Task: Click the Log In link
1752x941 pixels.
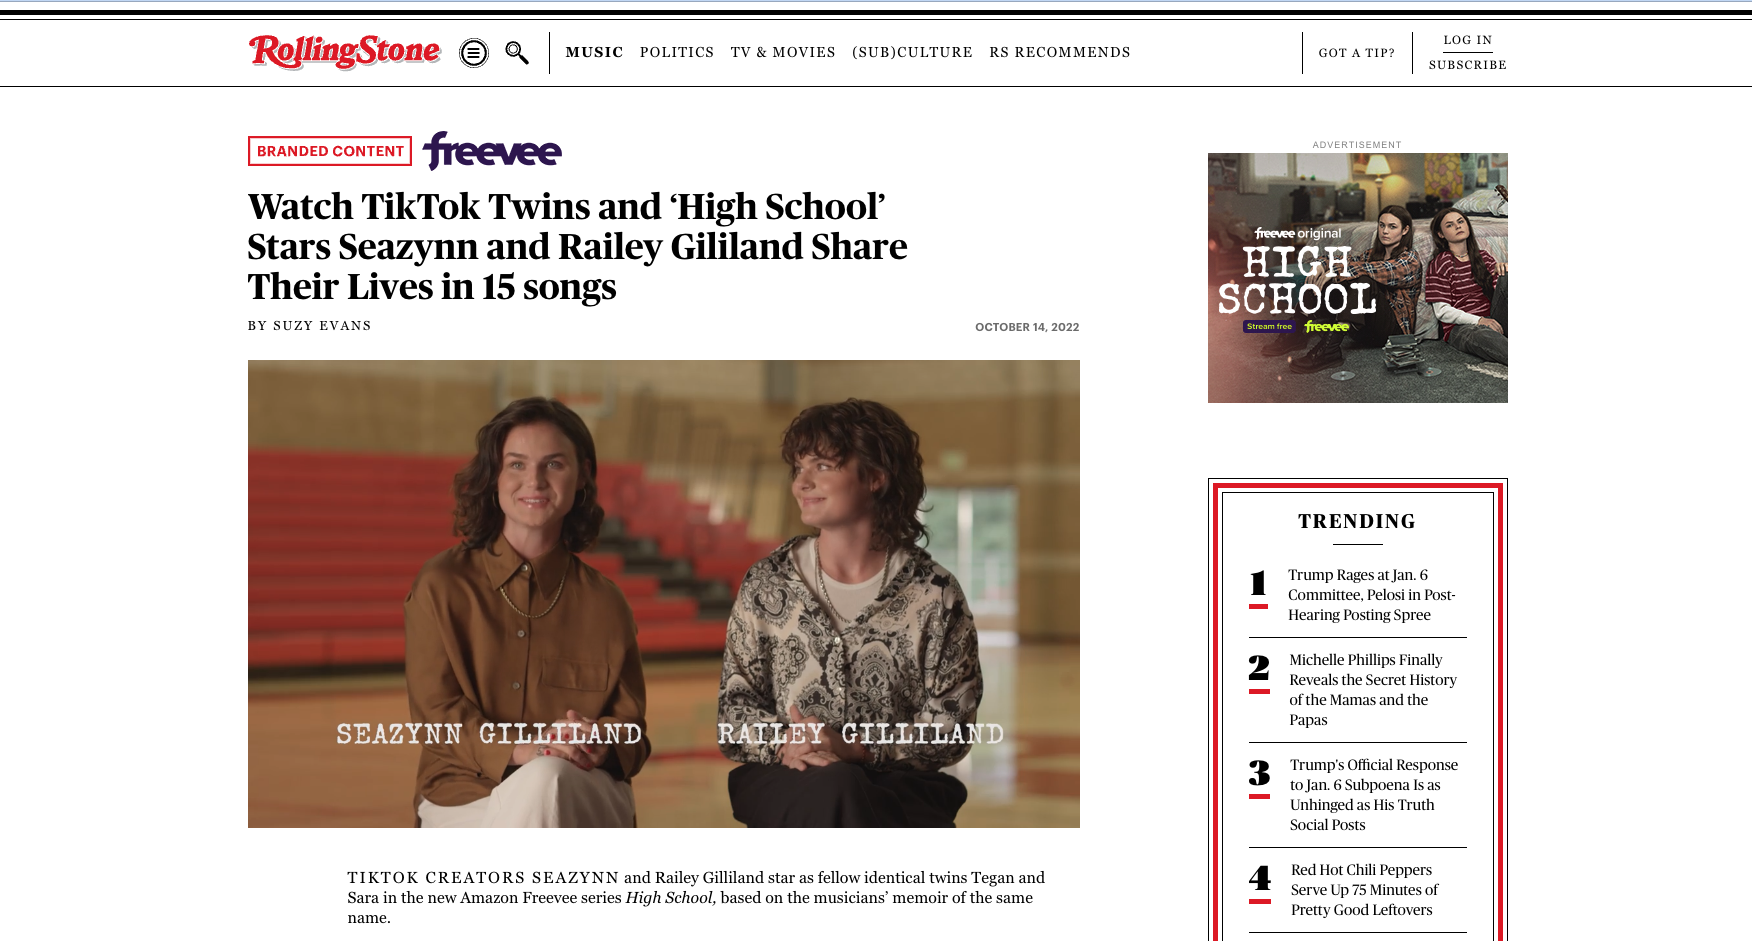Action: tap(1468, 40)
